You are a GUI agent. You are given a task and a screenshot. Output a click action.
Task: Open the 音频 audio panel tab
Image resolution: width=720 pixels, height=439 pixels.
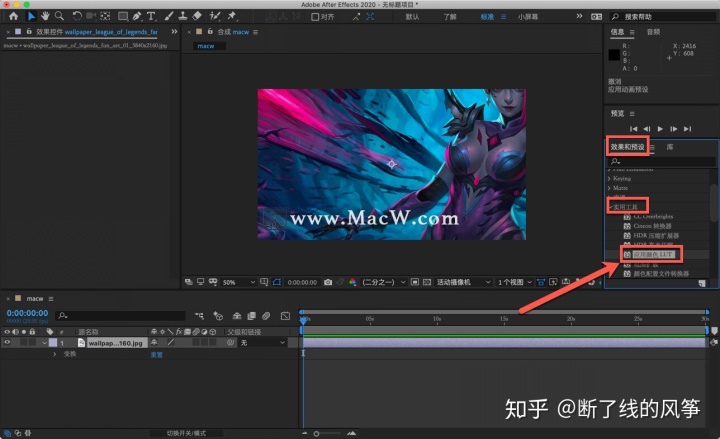pyautogui.click(x=653, y=32)
